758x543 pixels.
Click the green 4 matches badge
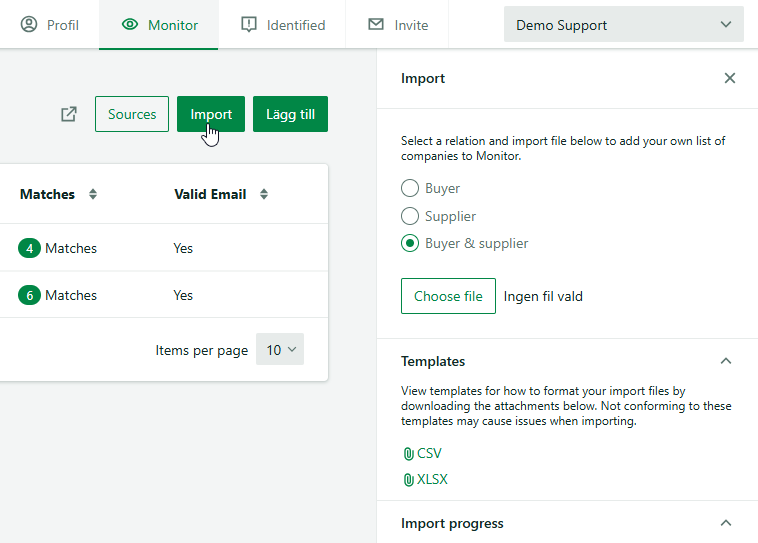click(29, 249)
